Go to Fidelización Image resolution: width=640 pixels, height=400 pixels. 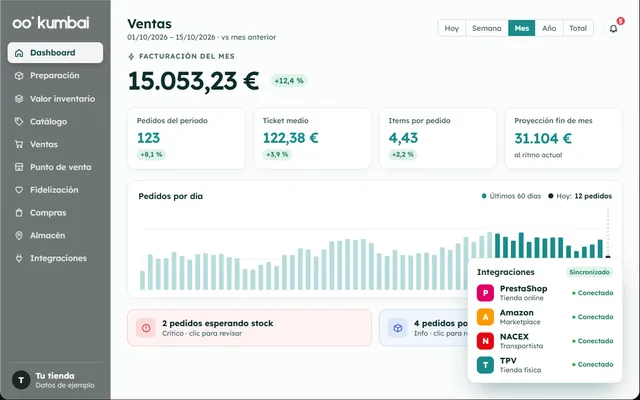(55, 190)
